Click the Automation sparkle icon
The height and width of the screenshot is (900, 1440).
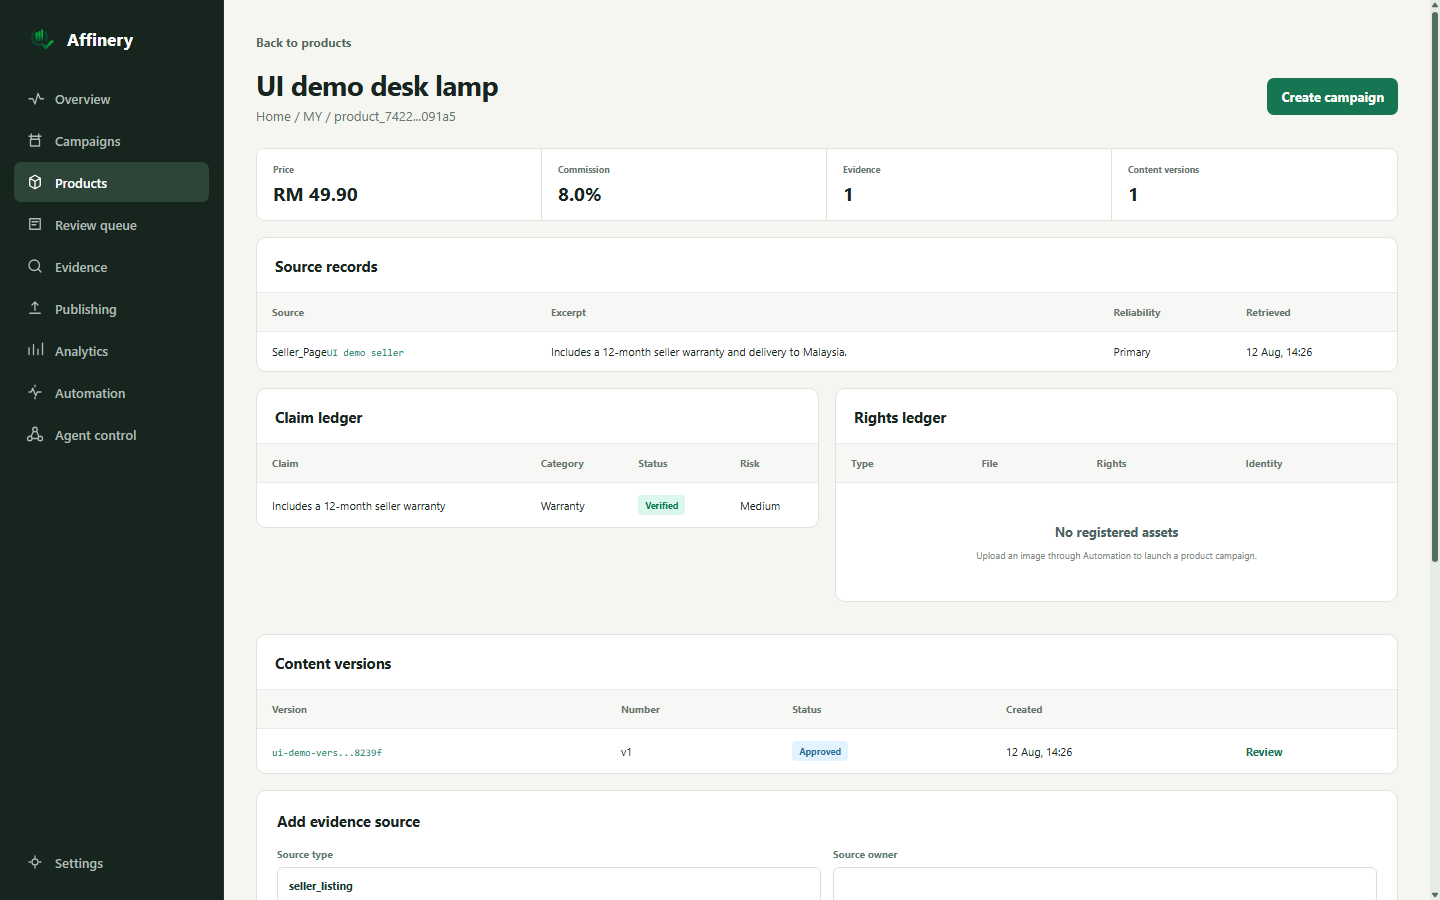35,393
